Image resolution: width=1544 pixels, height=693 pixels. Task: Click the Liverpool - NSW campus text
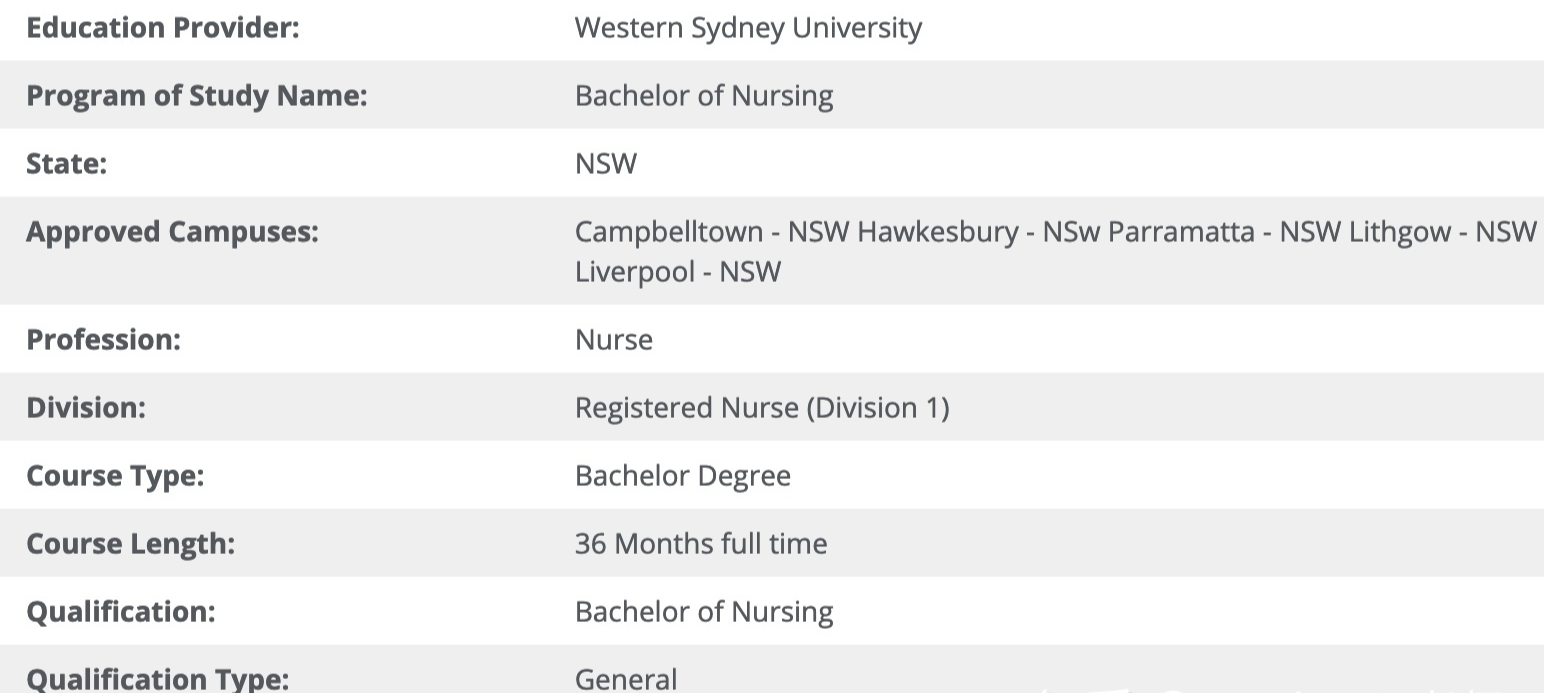677,271
